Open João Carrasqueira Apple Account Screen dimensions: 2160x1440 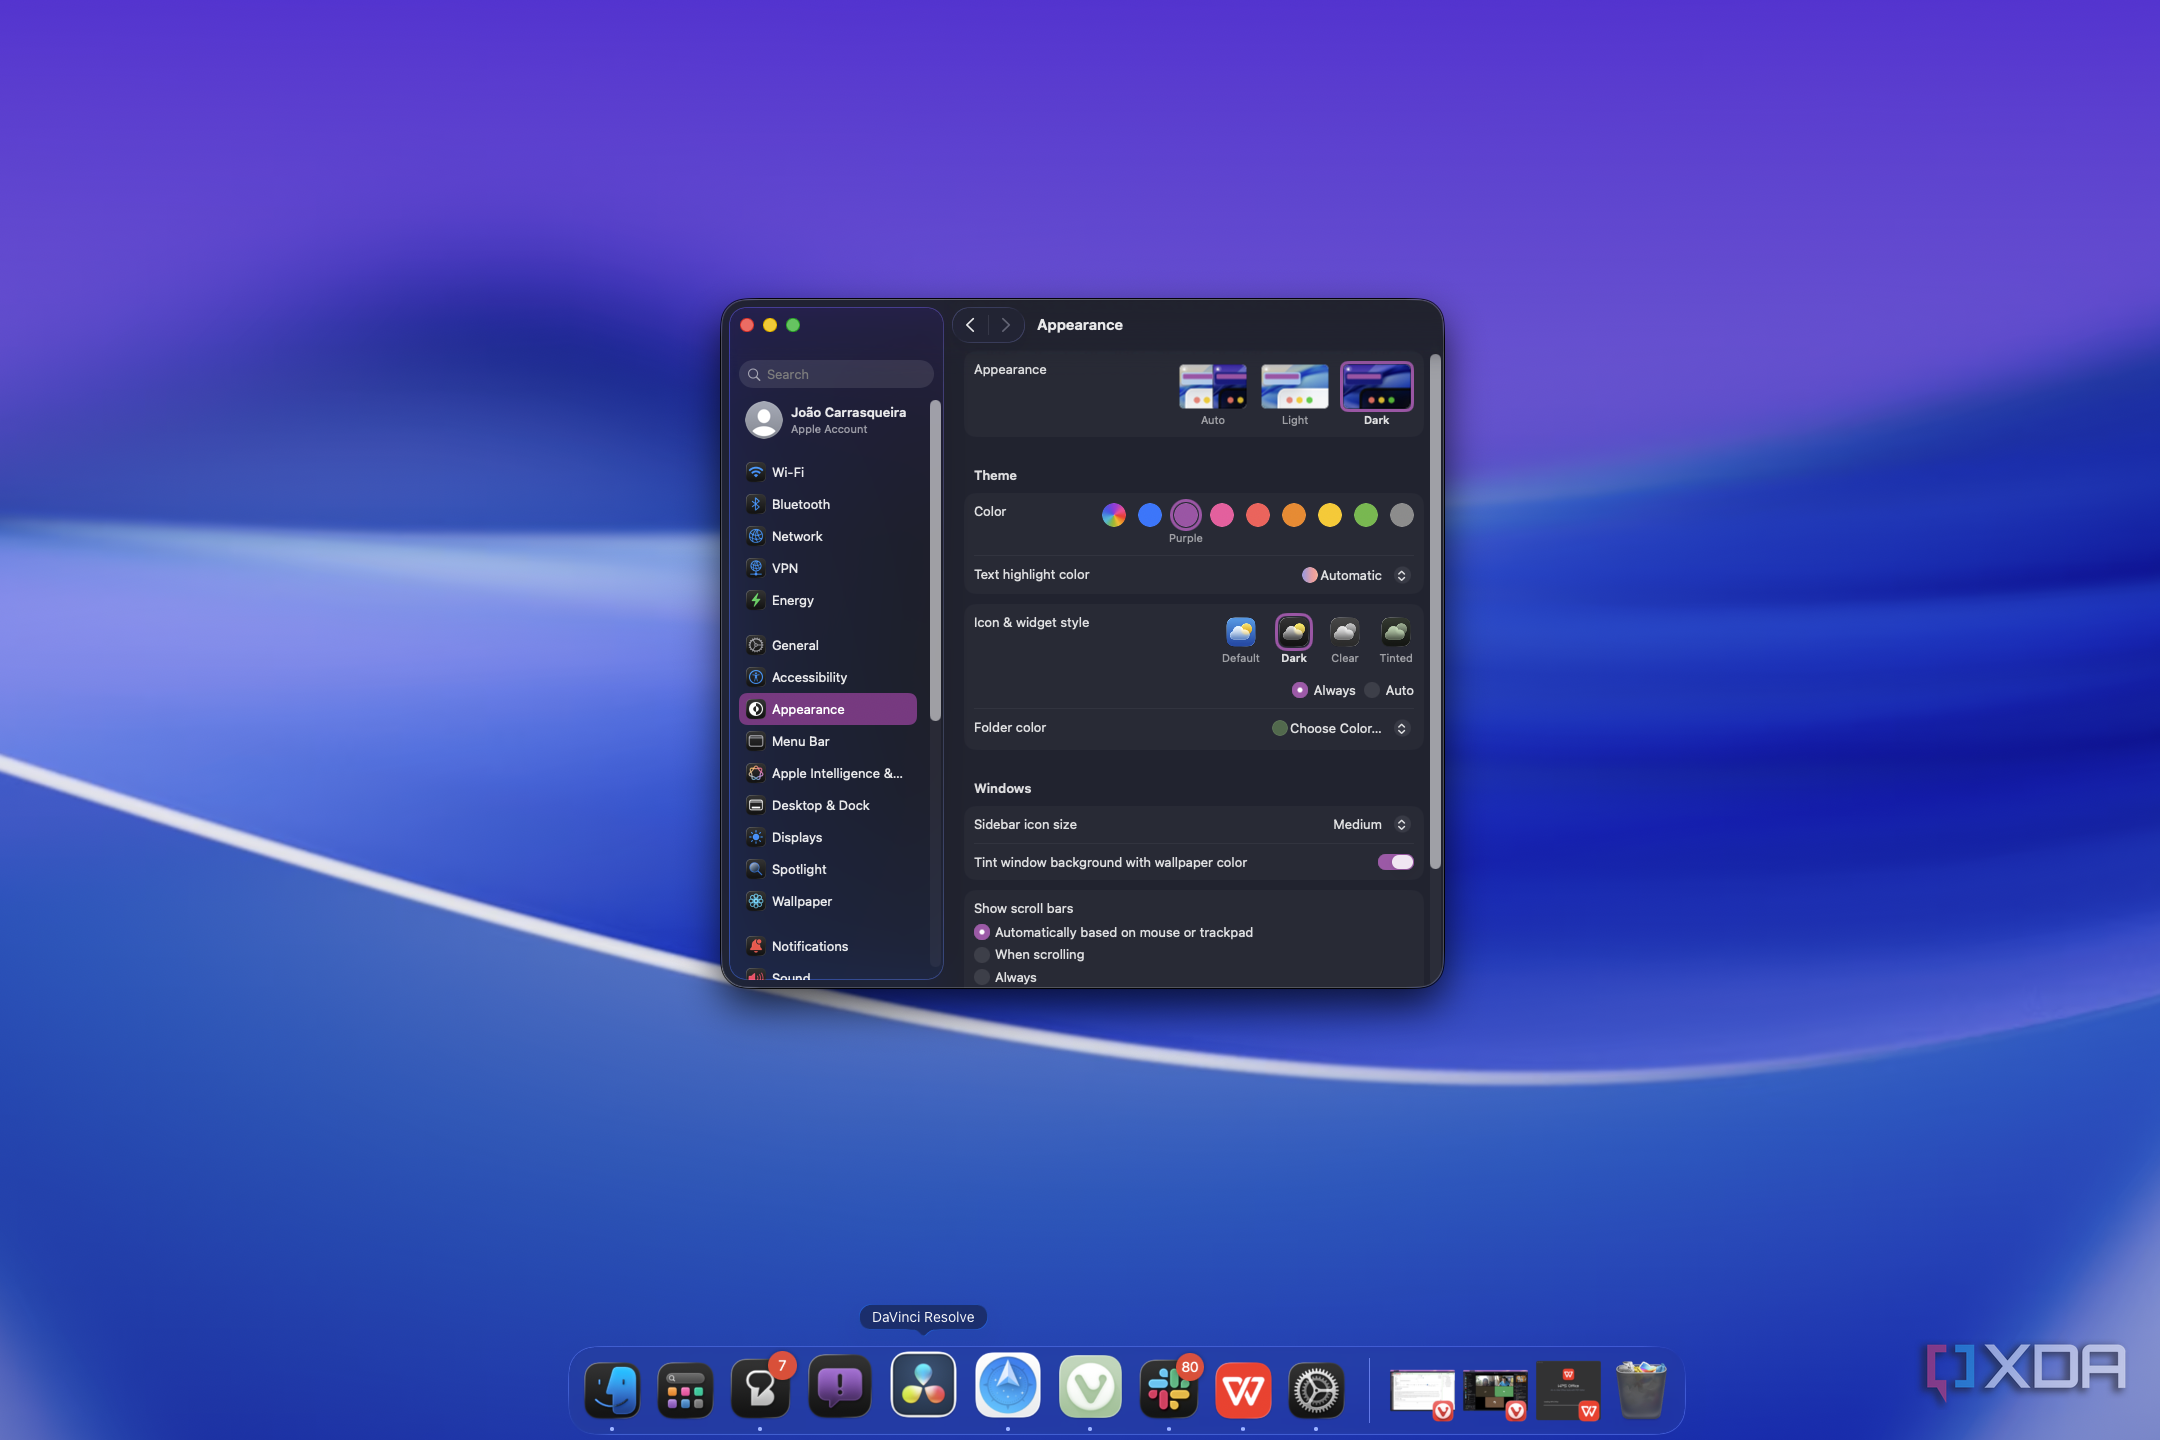coord(827,420)
